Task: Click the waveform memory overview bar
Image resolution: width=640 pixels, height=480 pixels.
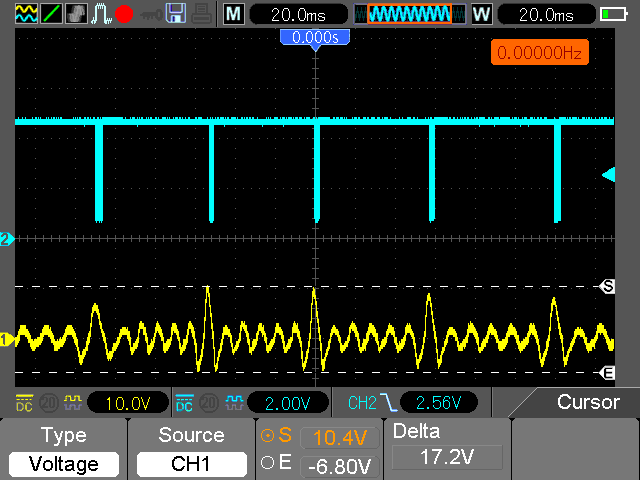Action: coord(410,14)
